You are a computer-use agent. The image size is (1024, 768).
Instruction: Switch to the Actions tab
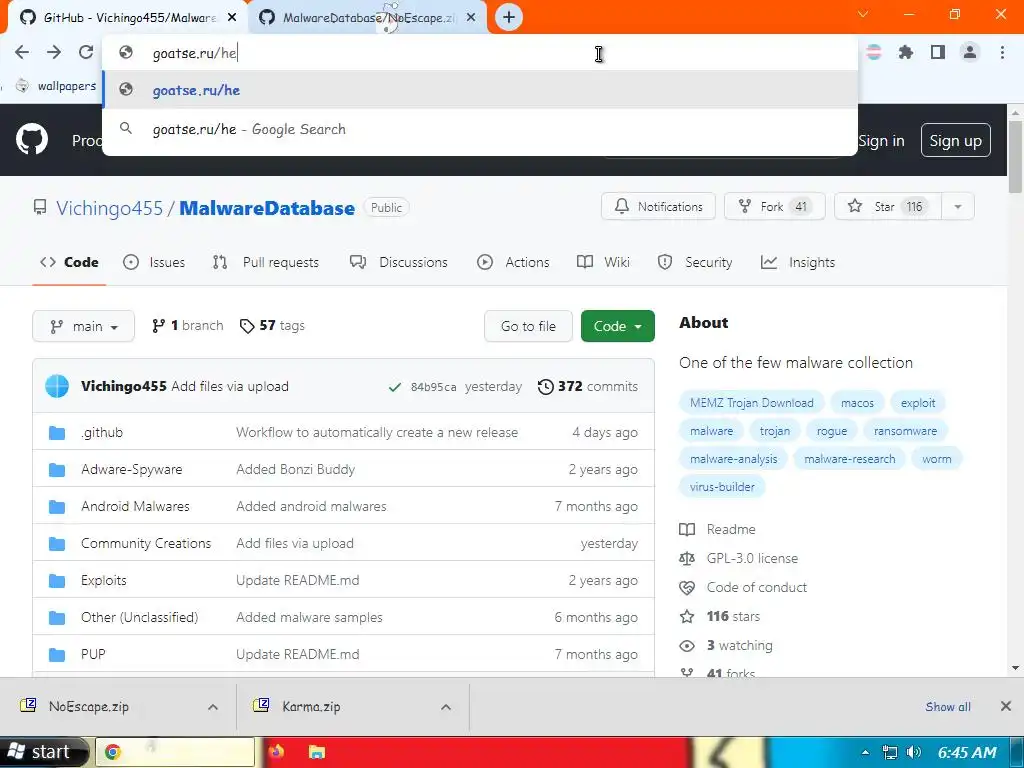[513, 263]
